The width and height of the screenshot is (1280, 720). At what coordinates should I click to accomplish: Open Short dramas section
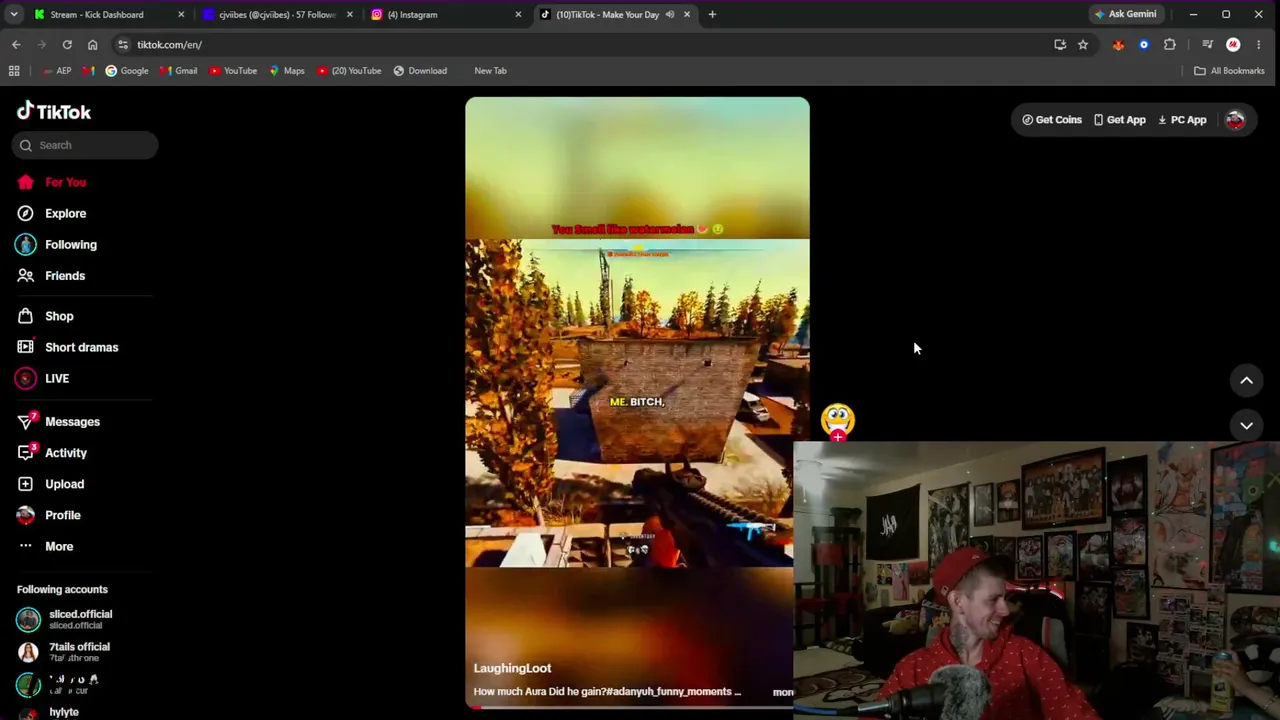click(x=67, y=347)
